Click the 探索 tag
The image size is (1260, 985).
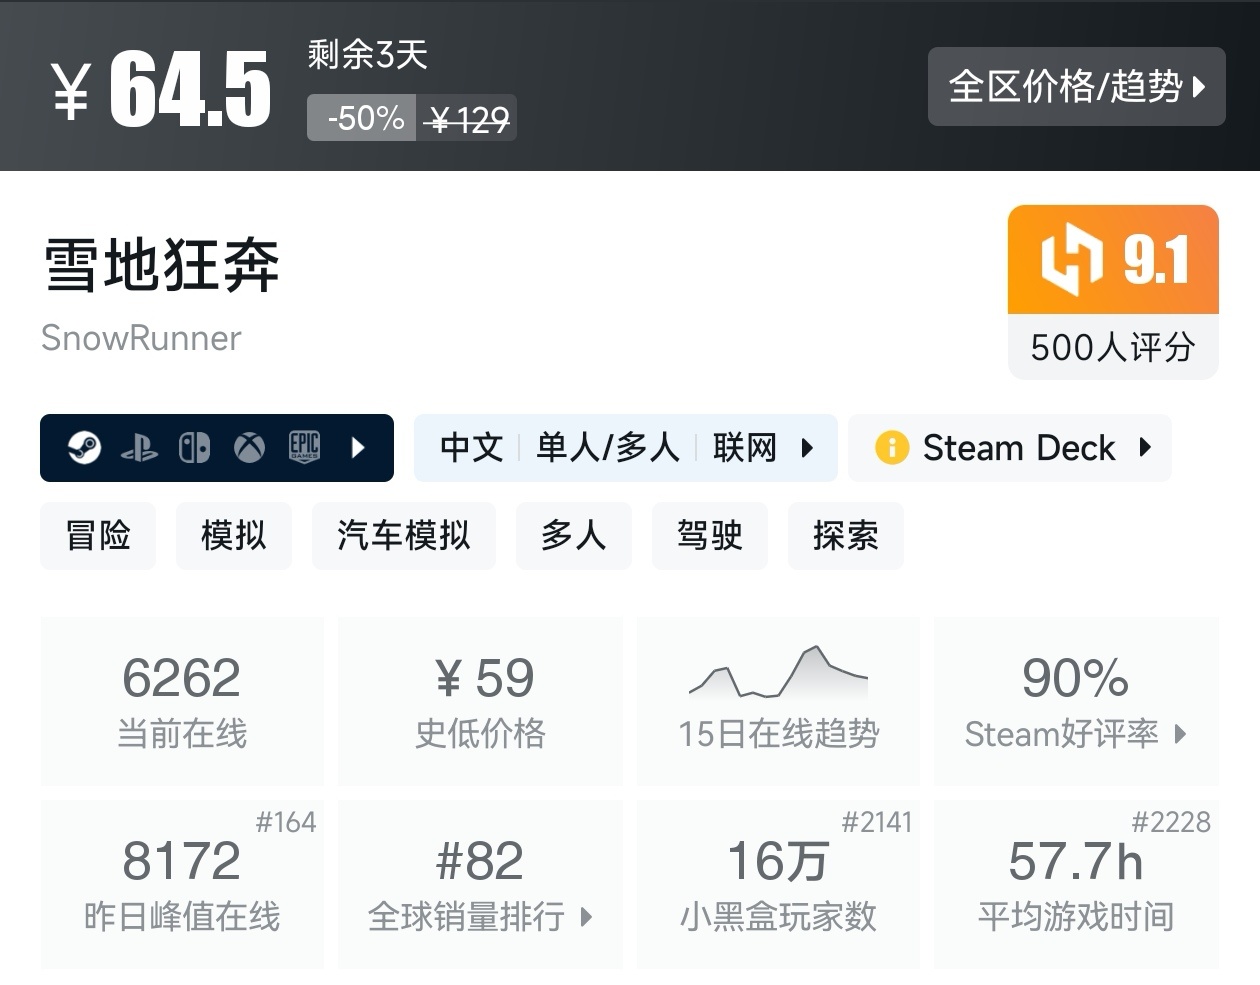coord(845,535)
